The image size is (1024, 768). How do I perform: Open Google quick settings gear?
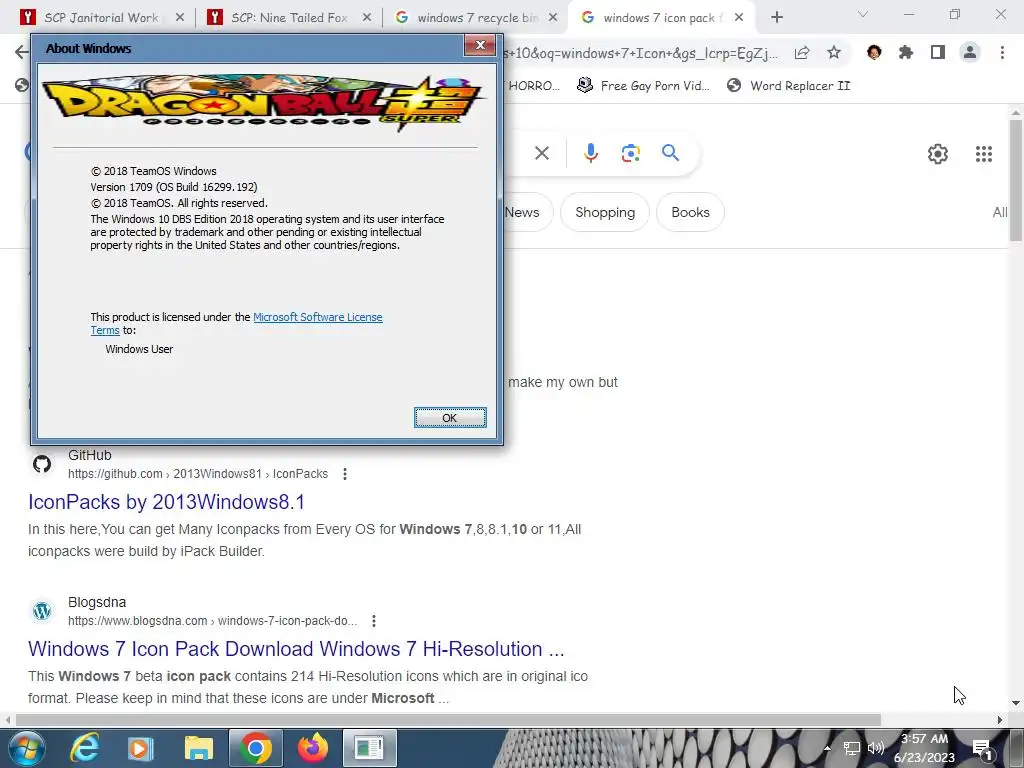click(x=938, y=154)
